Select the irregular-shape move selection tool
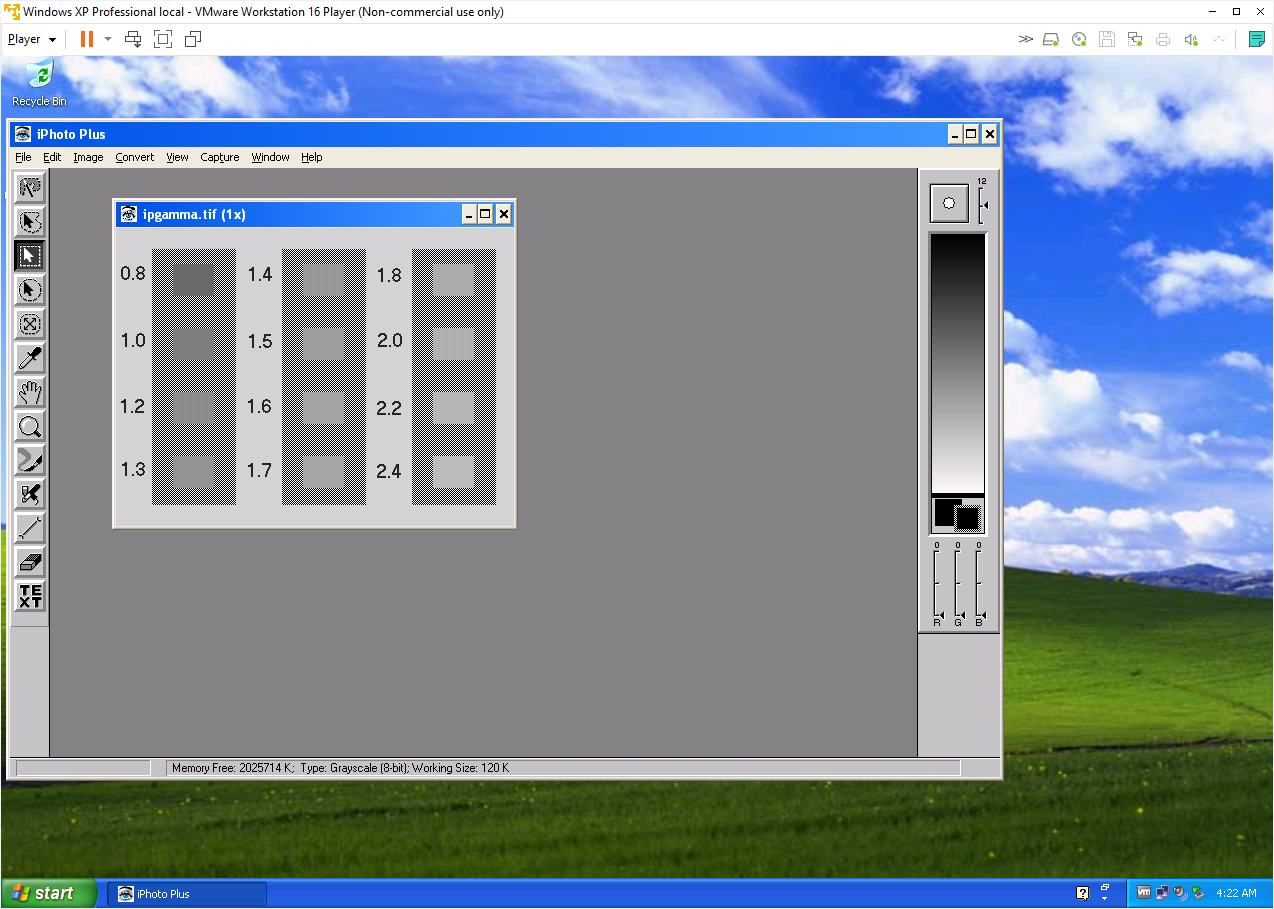This screenshot has height=909, width=1274. coord(30,222)
